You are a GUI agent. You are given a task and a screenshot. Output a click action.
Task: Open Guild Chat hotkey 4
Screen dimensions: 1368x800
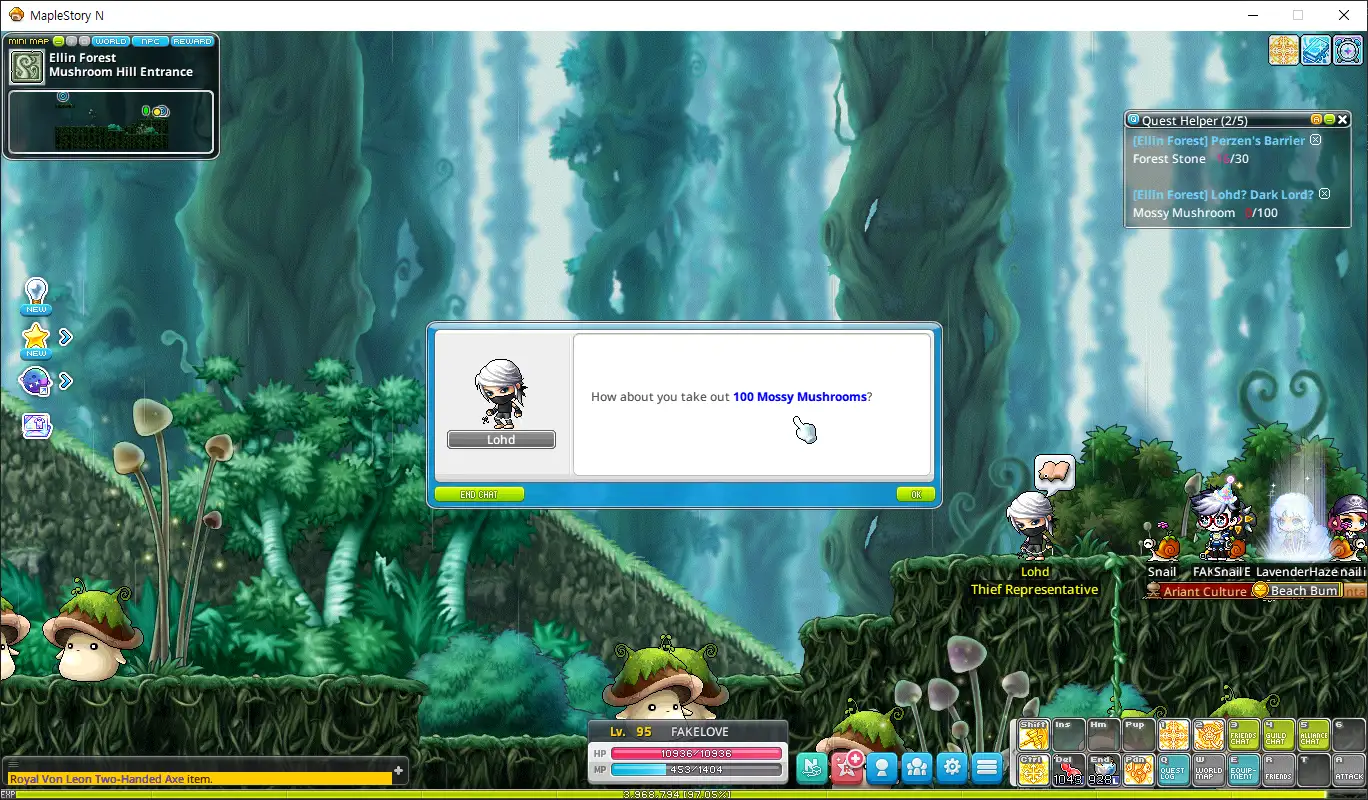click(1279, 735)
